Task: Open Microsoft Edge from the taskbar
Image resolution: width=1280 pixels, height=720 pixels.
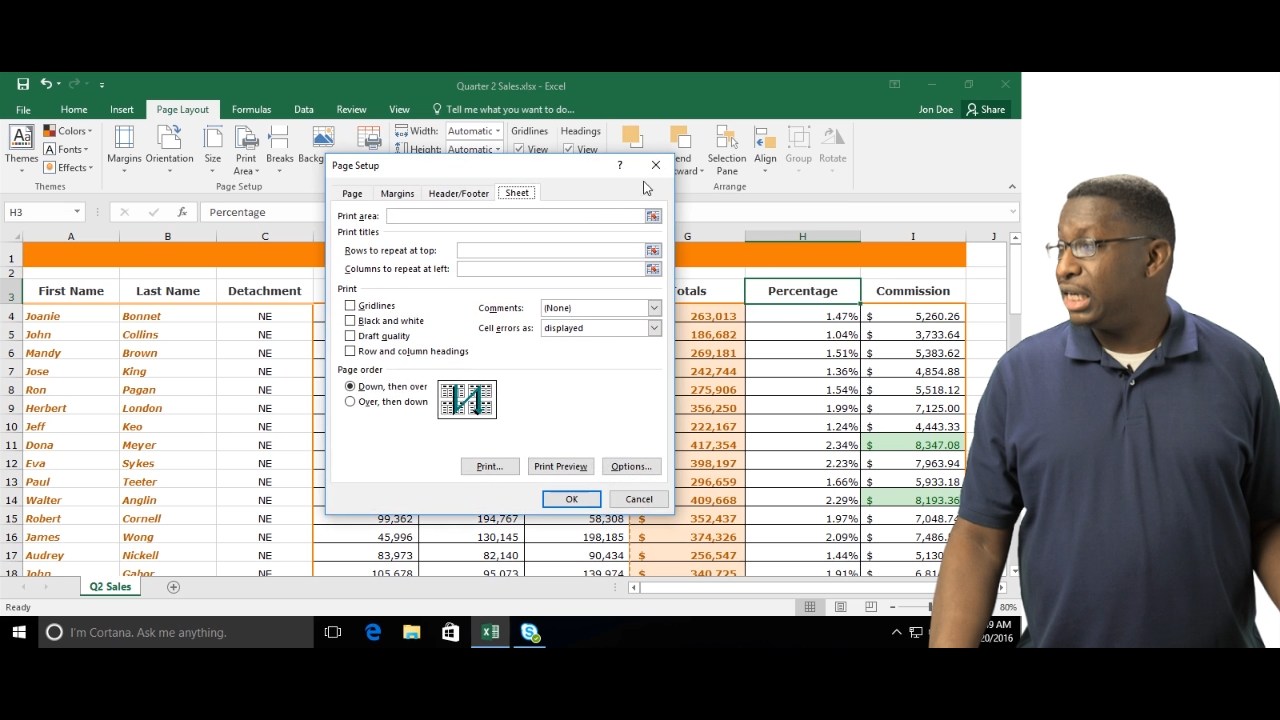Action: [373, 632]
